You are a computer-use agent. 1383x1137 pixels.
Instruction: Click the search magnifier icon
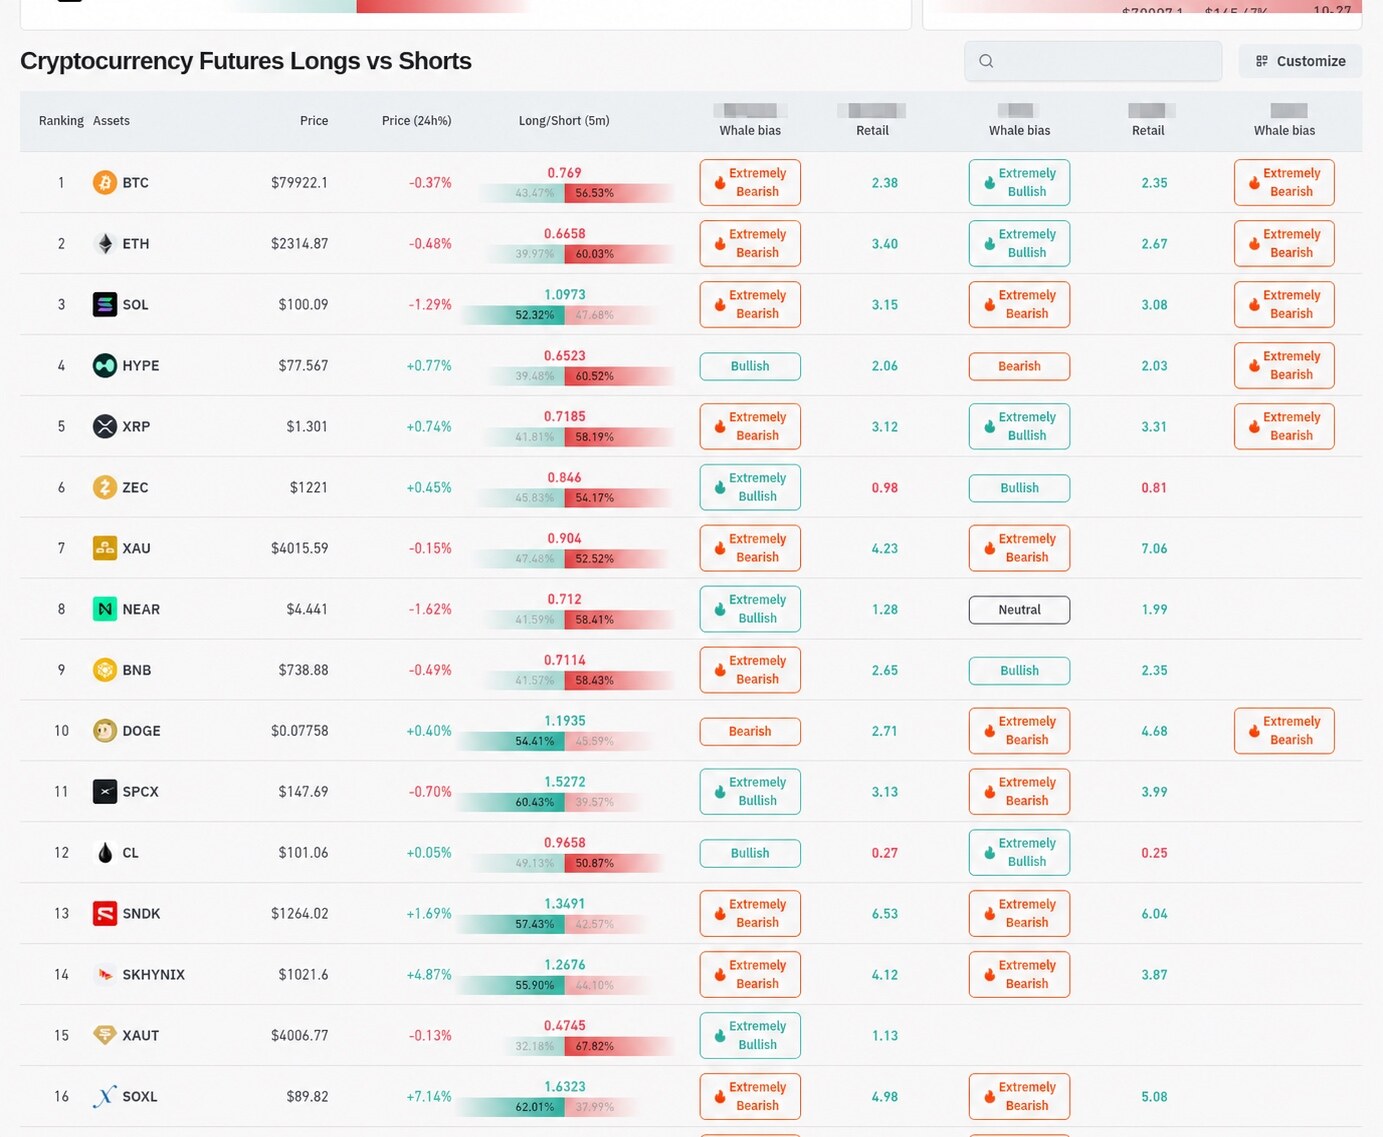point(986,61)
